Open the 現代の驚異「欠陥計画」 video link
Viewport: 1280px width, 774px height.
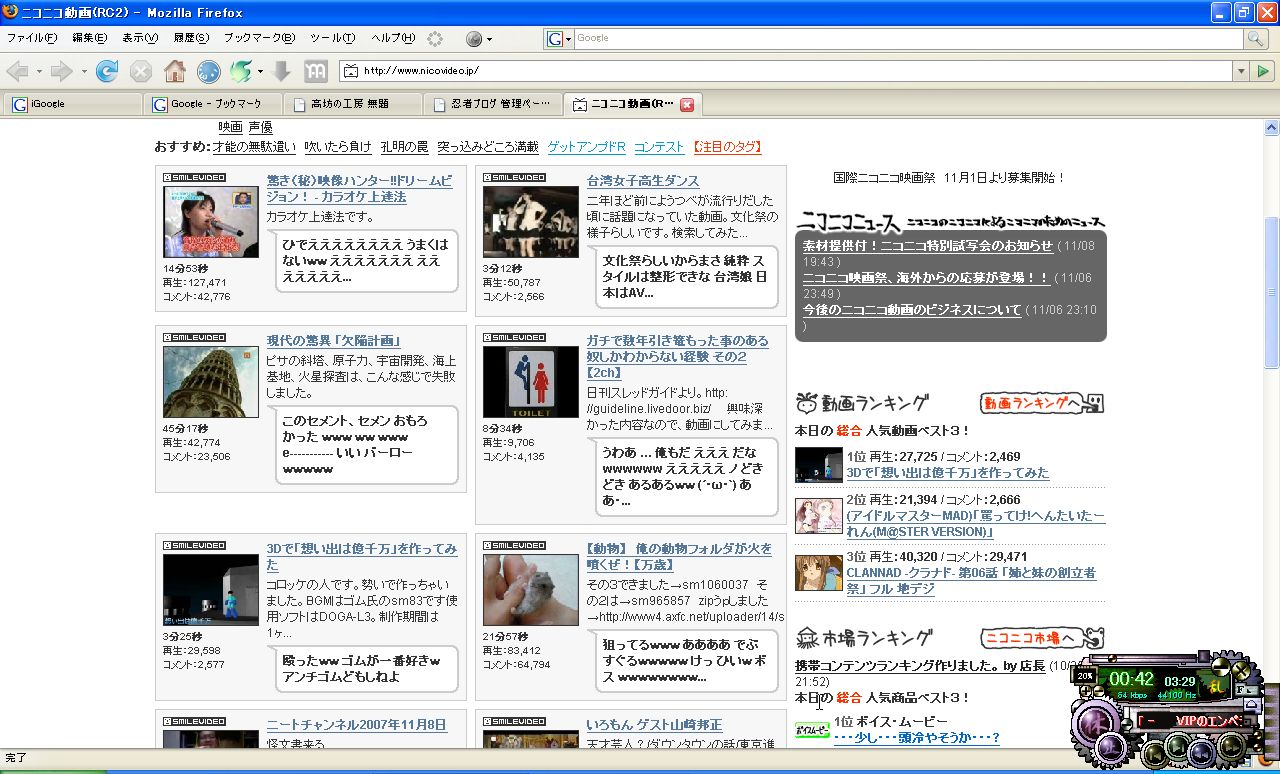click(333, 341)
